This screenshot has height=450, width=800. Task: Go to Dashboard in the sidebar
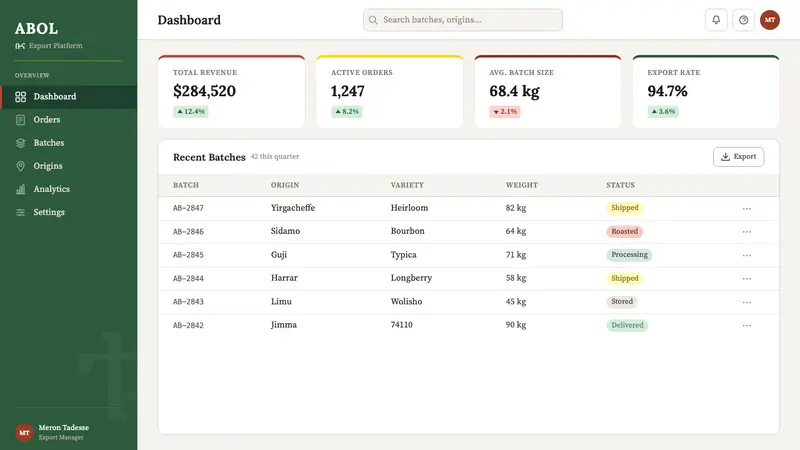[x=68, y=97]
